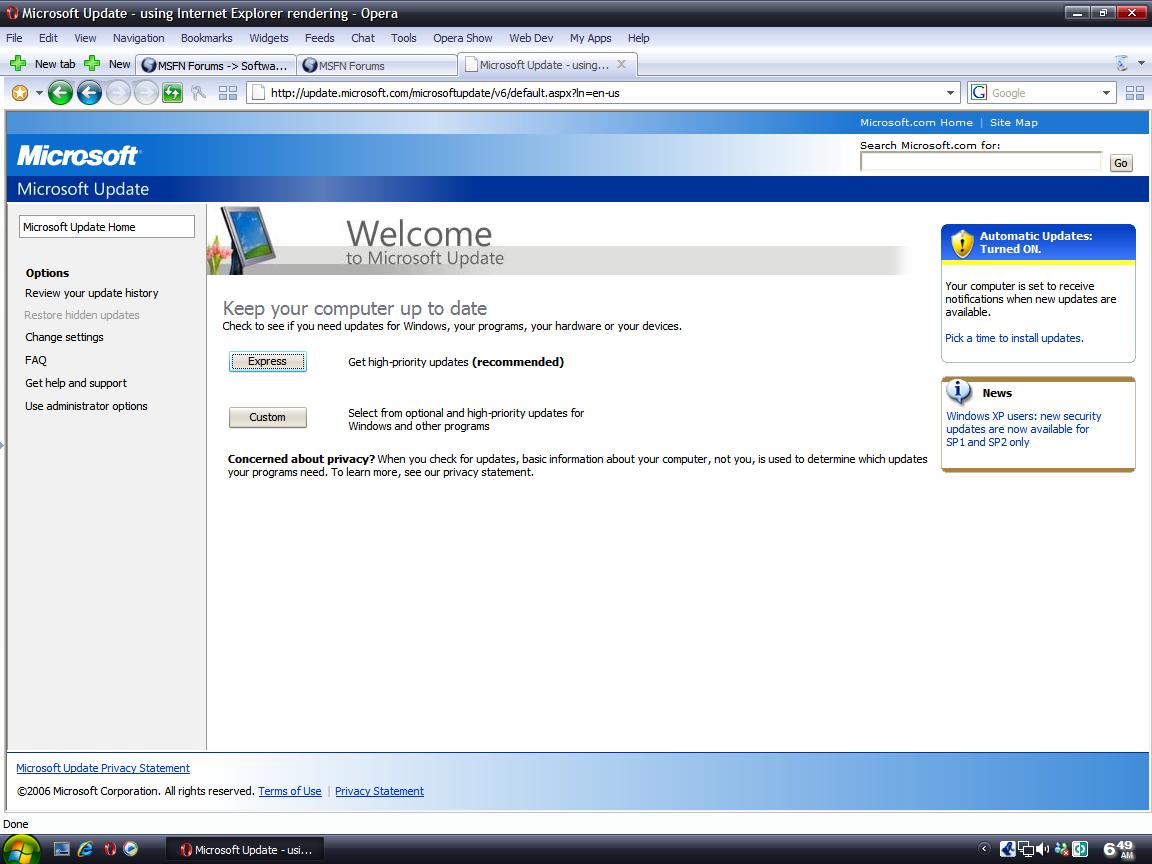This screenshot has height=864, width=1152.
Task: Click the grid icon left of address bar
Action: 228,93
